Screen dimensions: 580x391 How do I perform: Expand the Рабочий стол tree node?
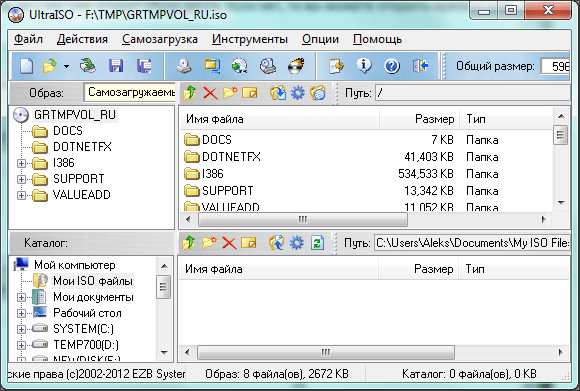click(21, 313)
